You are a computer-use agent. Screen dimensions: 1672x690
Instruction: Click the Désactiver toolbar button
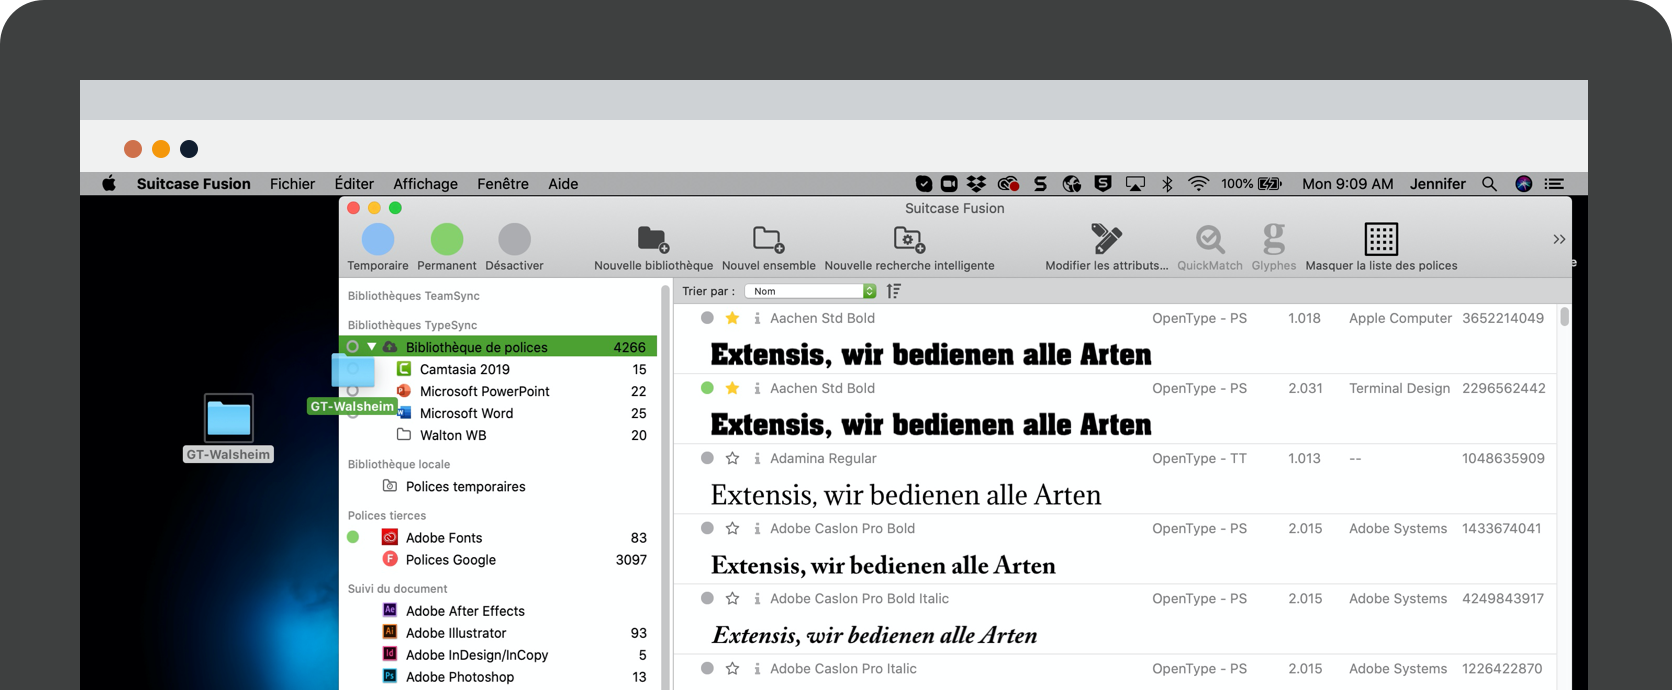514,247
